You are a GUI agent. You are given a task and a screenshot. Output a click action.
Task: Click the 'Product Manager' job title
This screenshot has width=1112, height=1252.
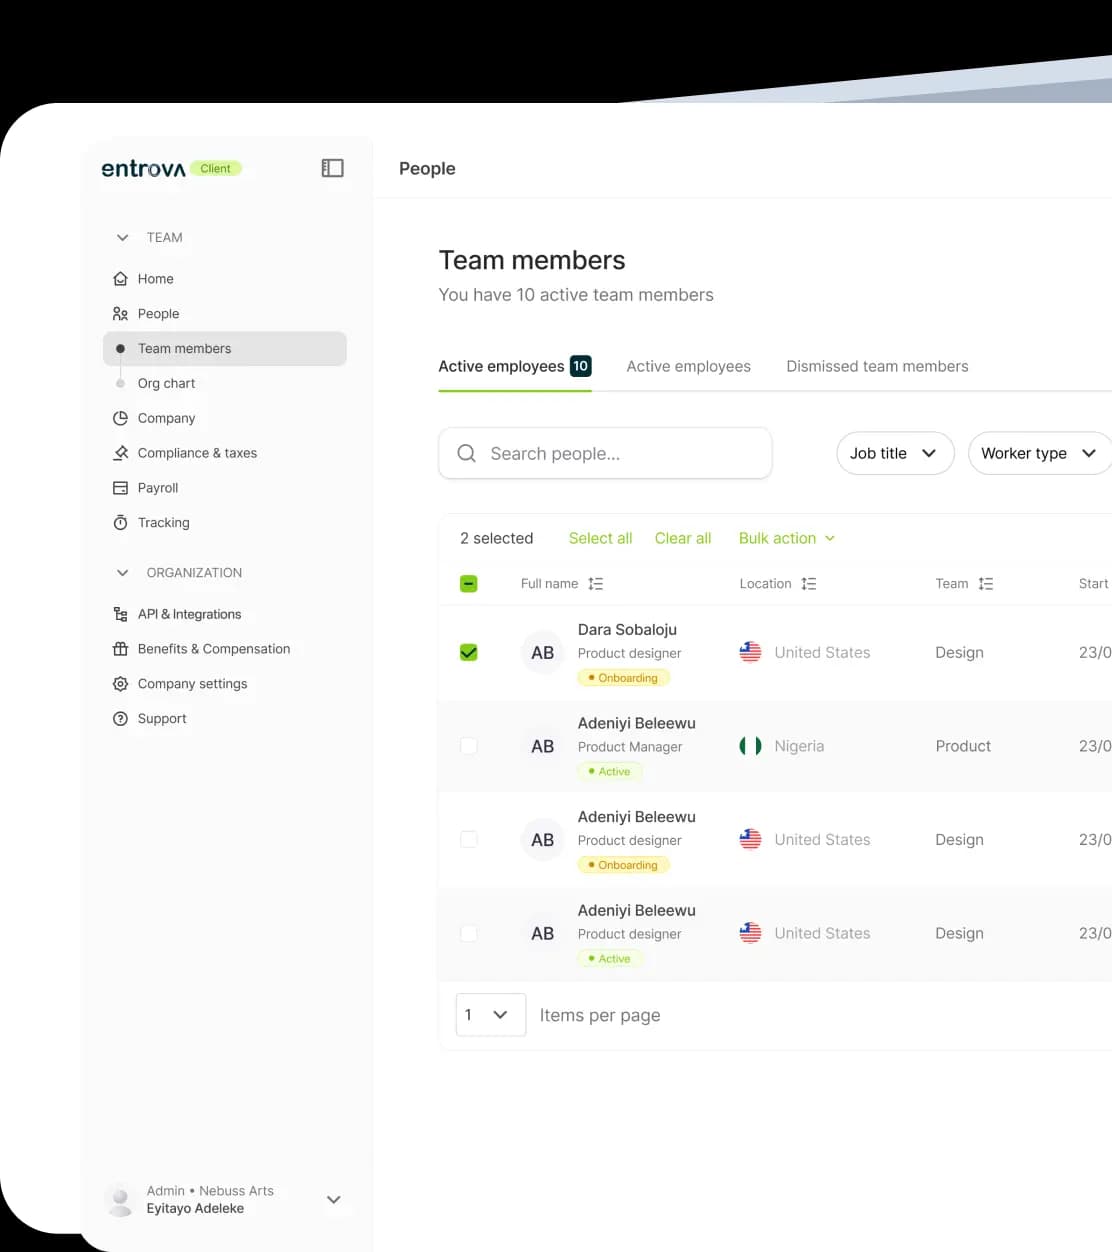[x=630, y=747]
